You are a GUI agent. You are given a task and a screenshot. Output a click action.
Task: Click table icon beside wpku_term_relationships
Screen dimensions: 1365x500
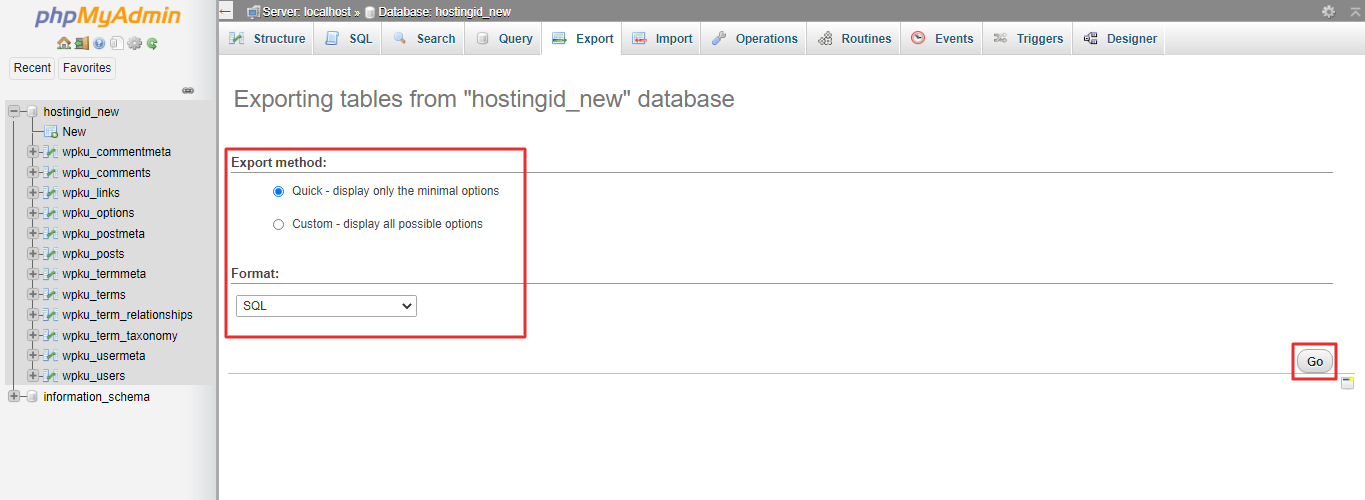51,315
